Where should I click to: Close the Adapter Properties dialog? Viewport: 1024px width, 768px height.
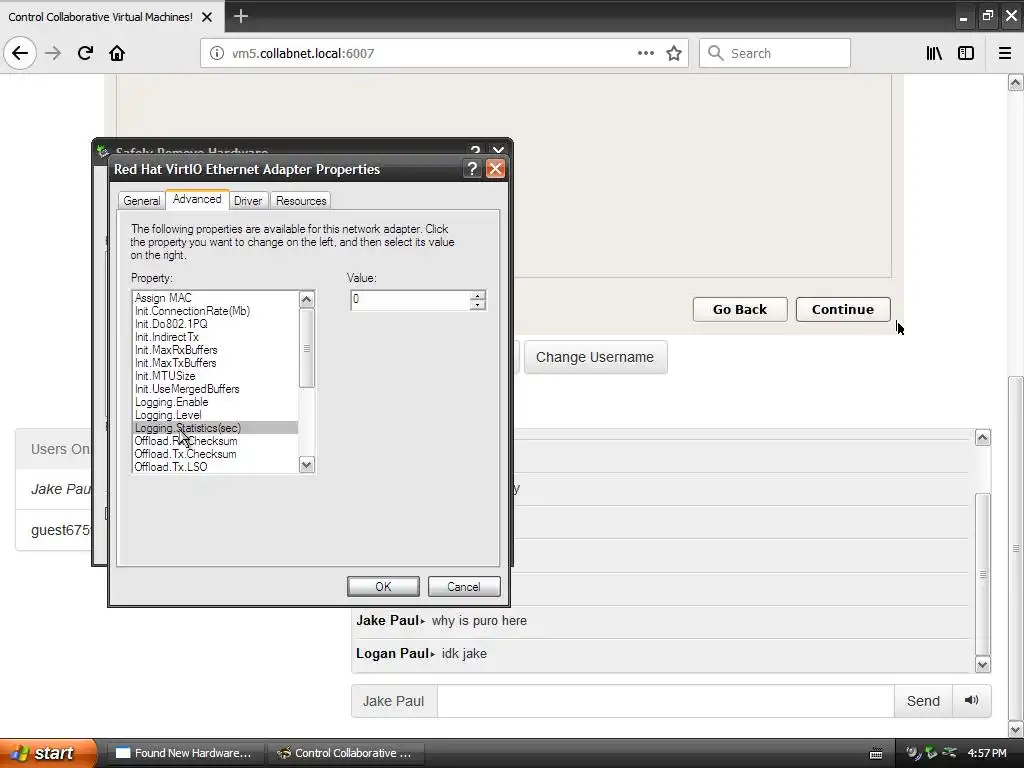[496, 168]
